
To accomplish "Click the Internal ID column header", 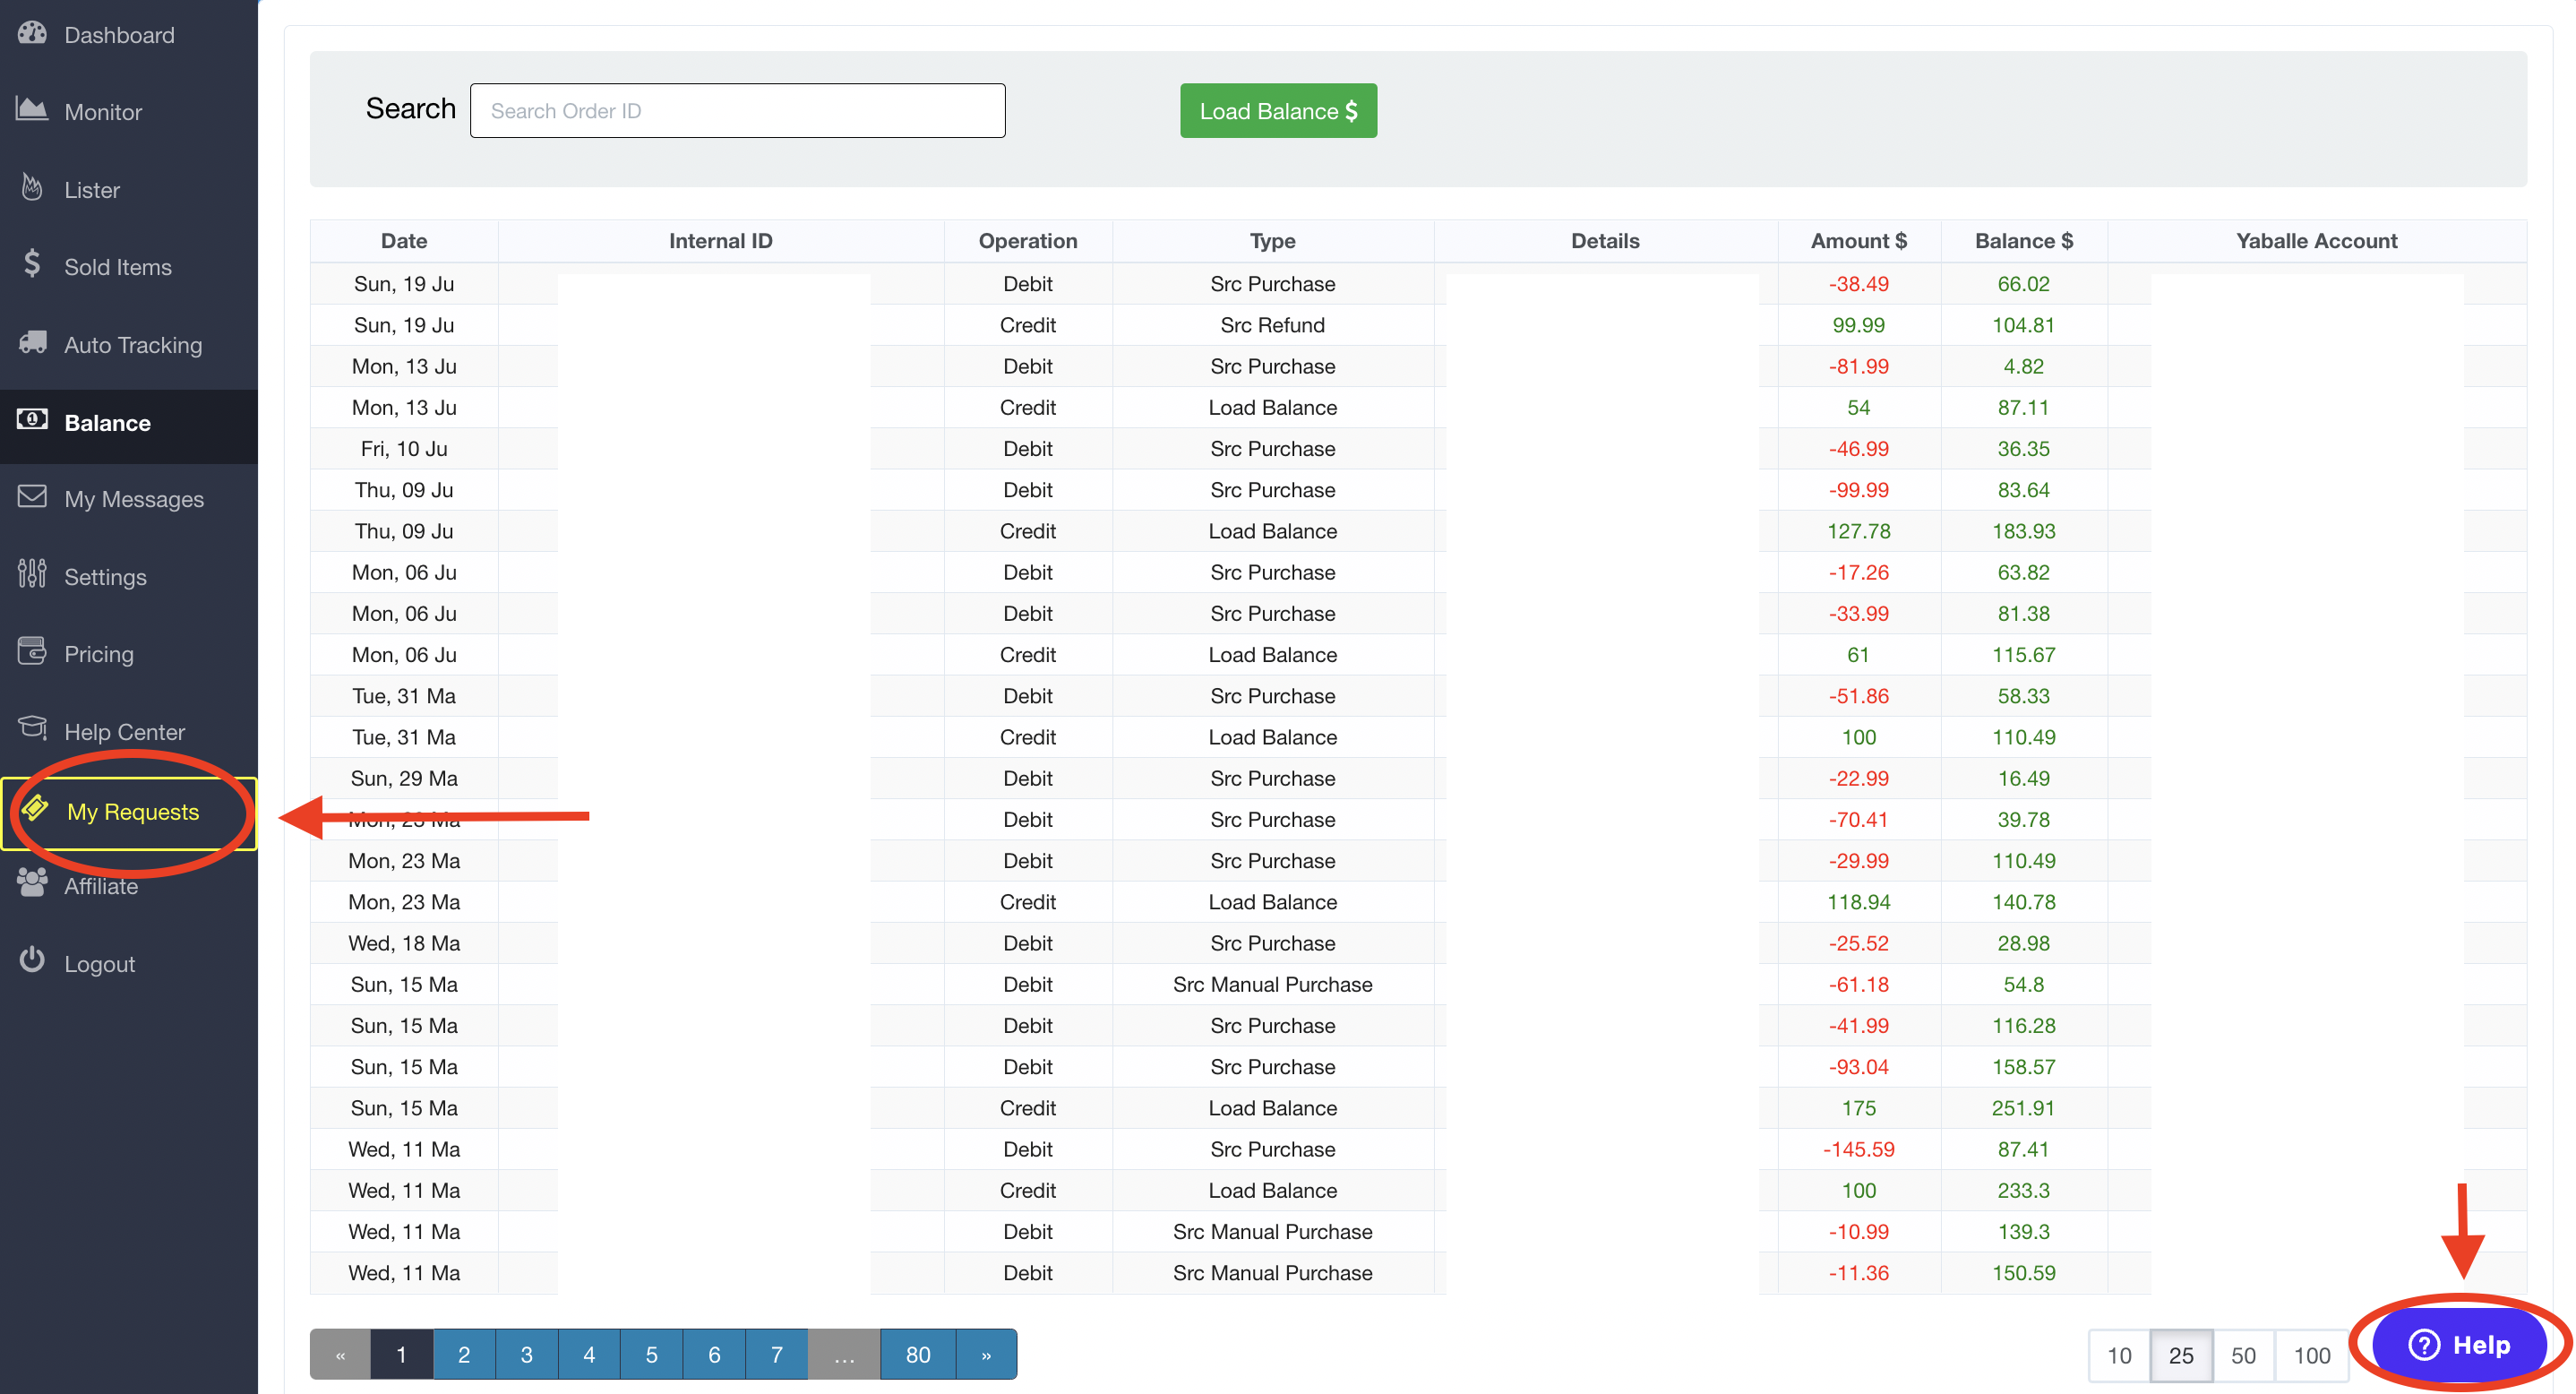I will tap(720, 241).
